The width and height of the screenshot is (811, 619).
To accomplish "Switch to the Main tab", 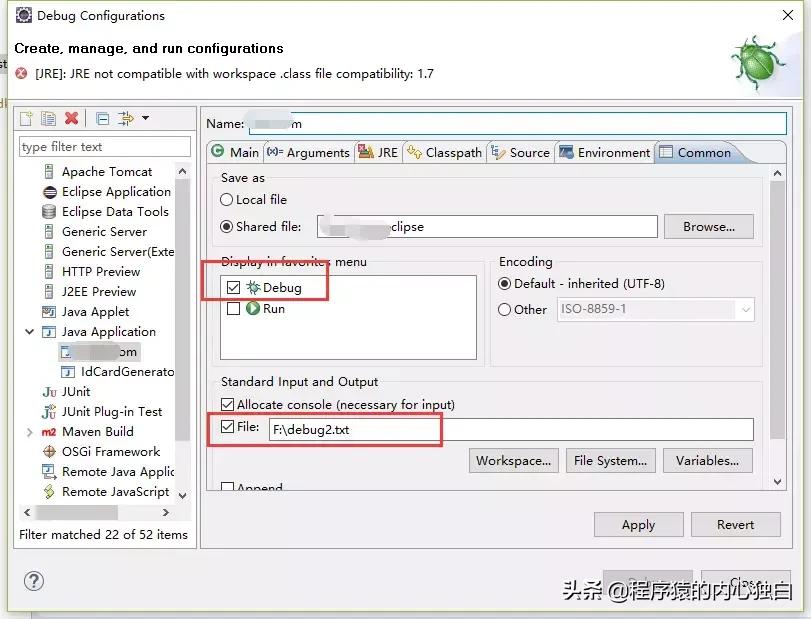I will click(235, 153).
